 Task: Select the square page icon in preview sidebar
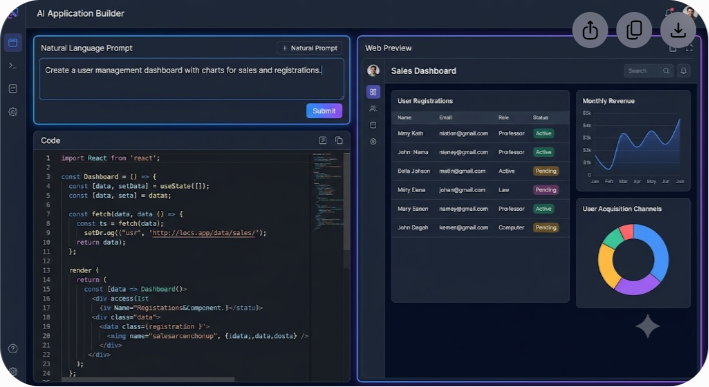[x=373, y=125]
